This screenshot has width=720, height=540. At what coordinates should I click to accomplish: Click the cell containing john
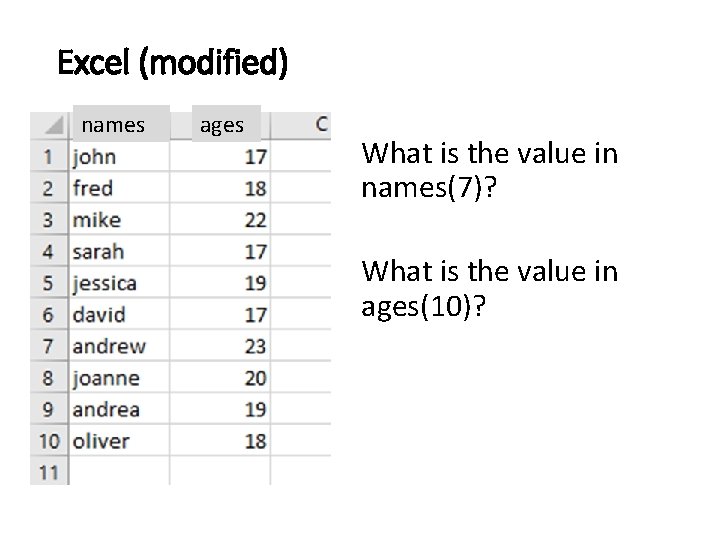pyautogui.click(x=119, y=157)
